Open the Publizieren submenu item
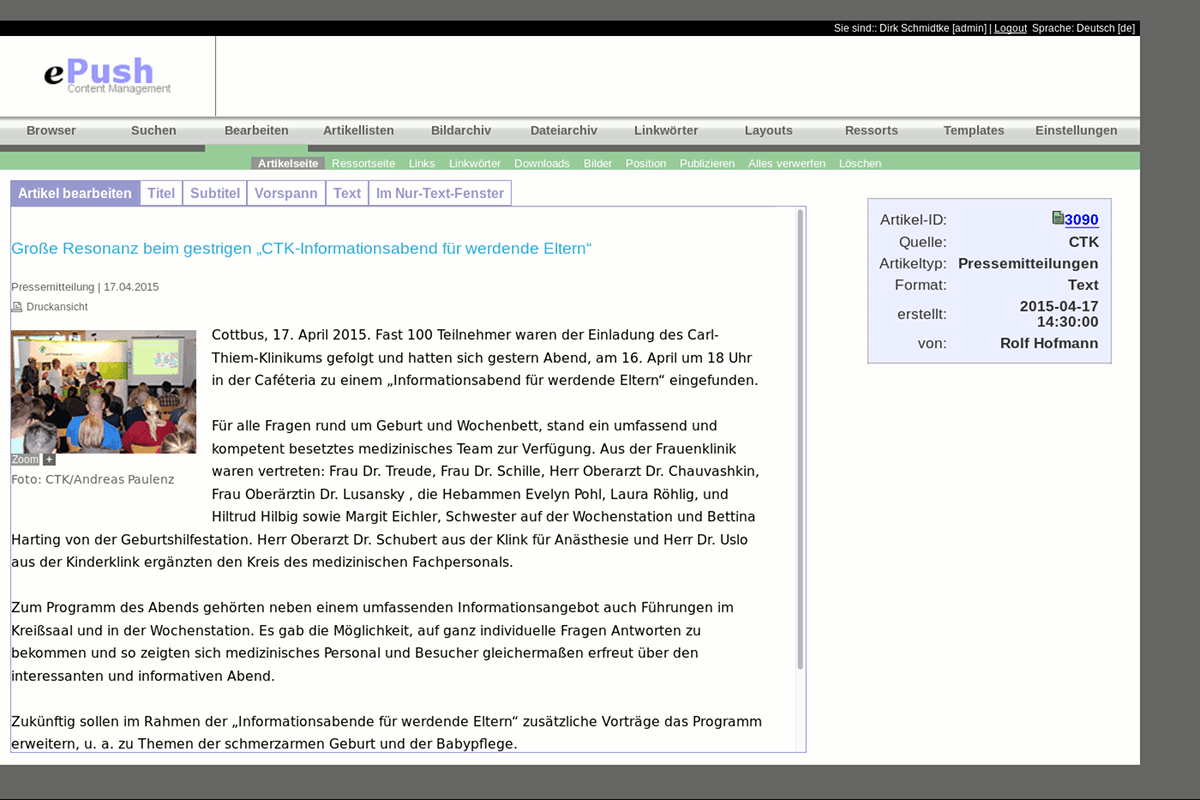The width and height of the screenshot is (1200, 800). [x=707, y=163]
